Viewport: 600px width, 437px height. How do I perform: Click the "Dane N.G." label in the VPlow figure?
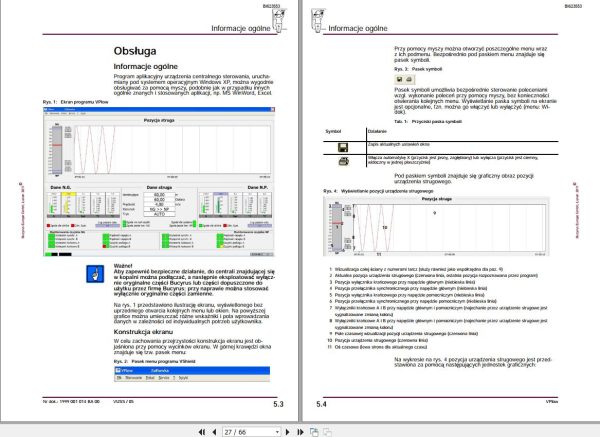click(x=60, y=188)
